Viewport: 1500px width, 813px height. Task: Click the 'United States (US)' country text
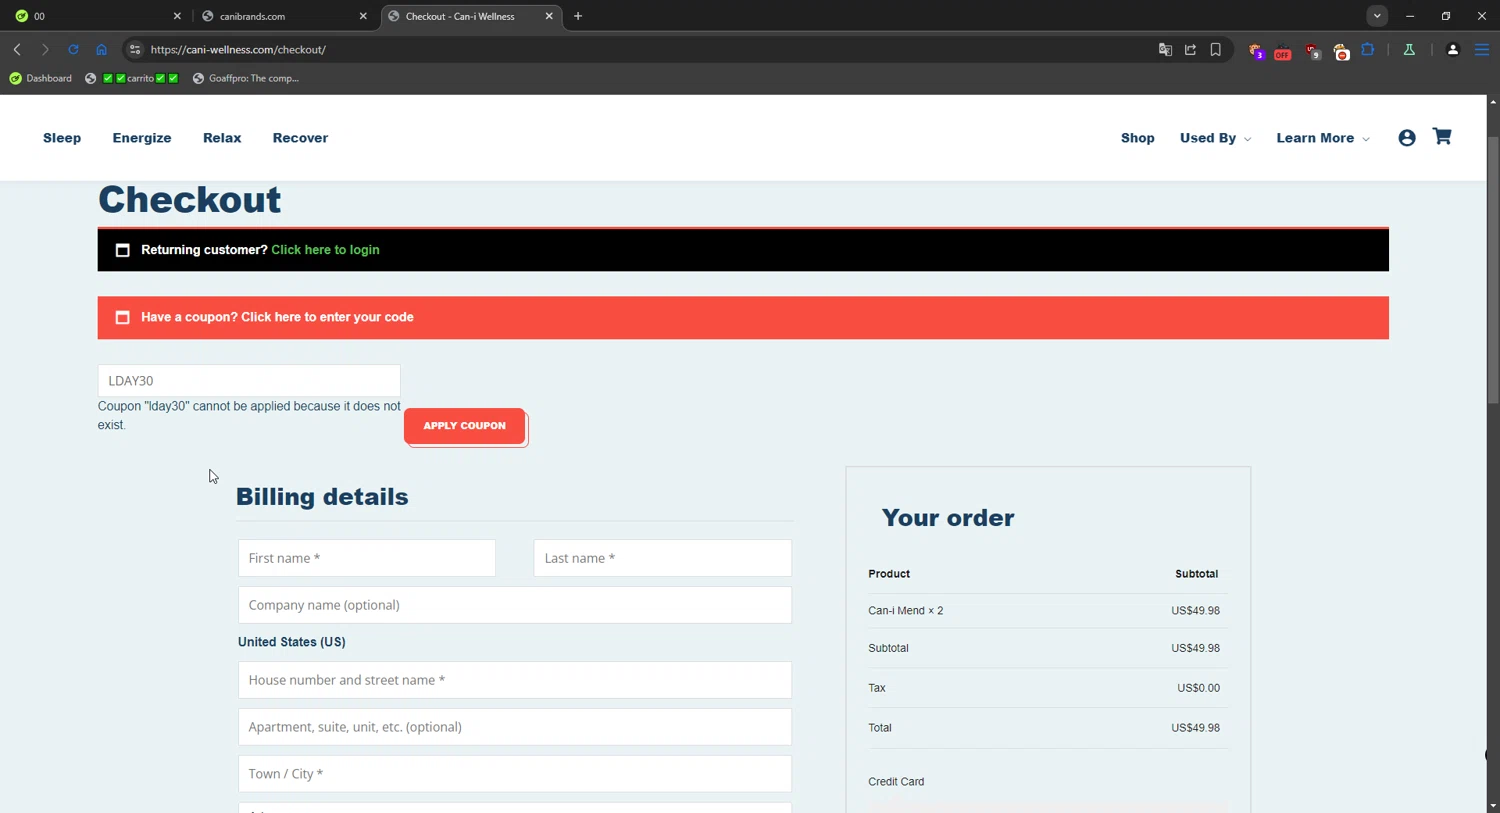pos(292,642)
